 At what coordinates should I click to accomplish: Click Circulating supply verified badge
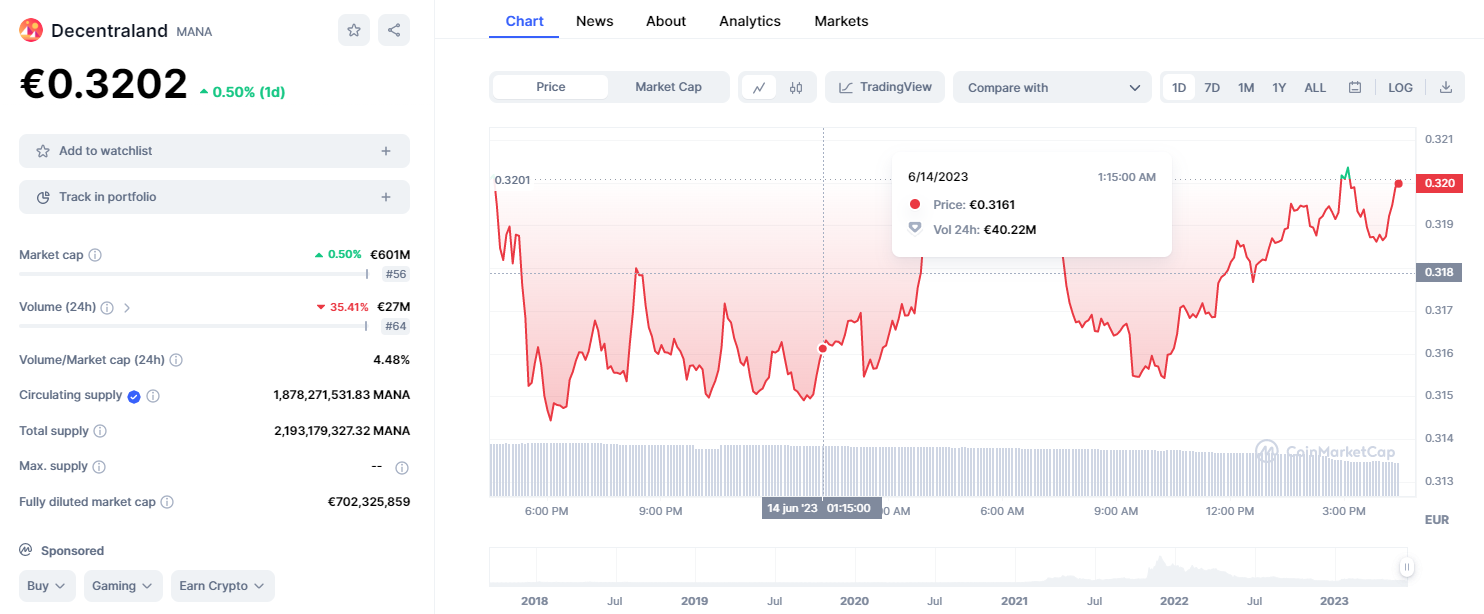coord(133,396)
